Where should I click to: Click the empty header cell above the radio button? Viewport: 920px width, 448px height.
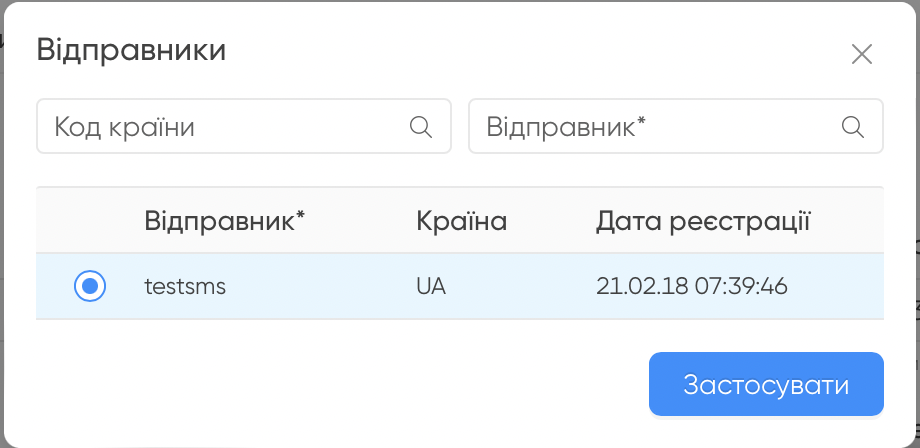click(90, 221)
